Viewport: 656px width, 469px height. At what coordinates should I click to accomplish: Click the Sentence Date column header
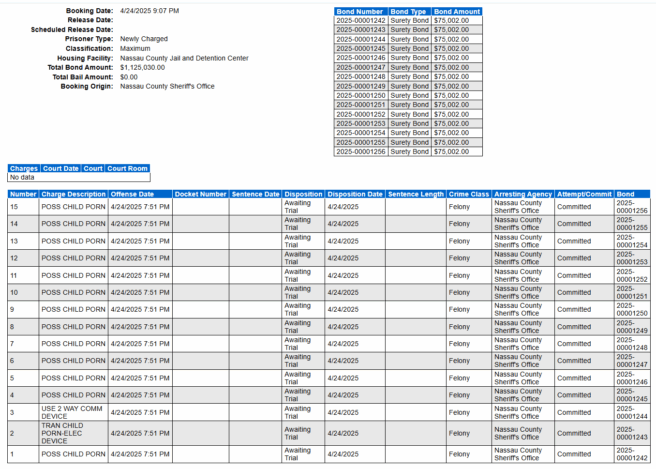(x=255, y=194)
